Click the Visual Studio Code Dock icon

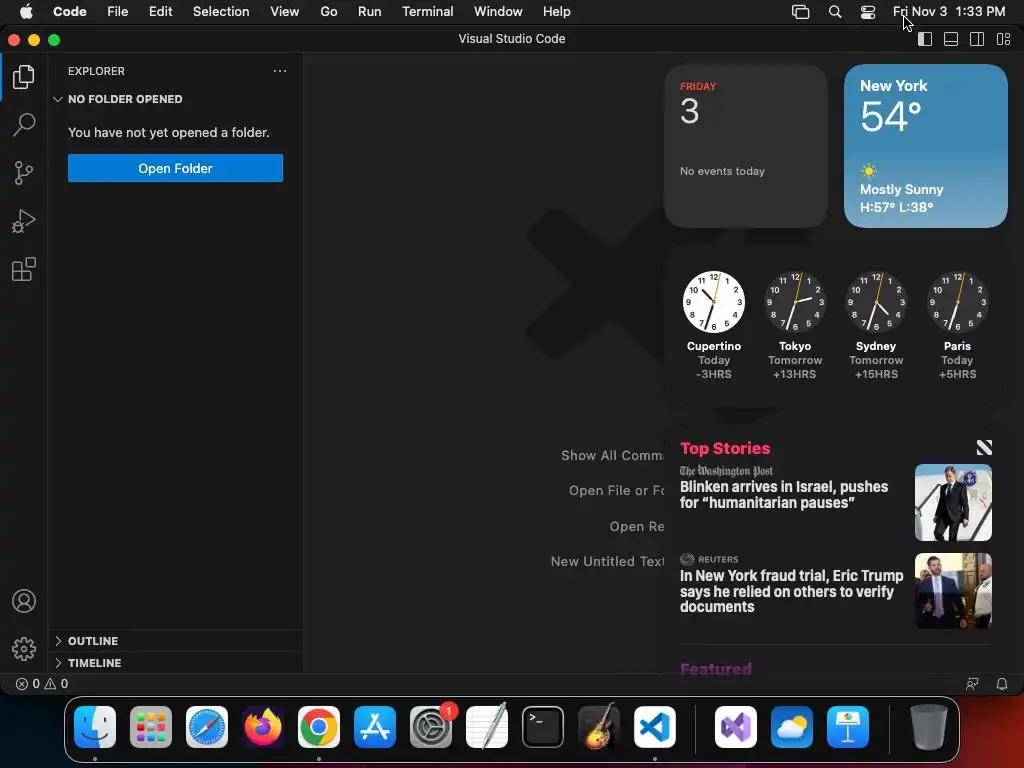[x=655, y=727]
